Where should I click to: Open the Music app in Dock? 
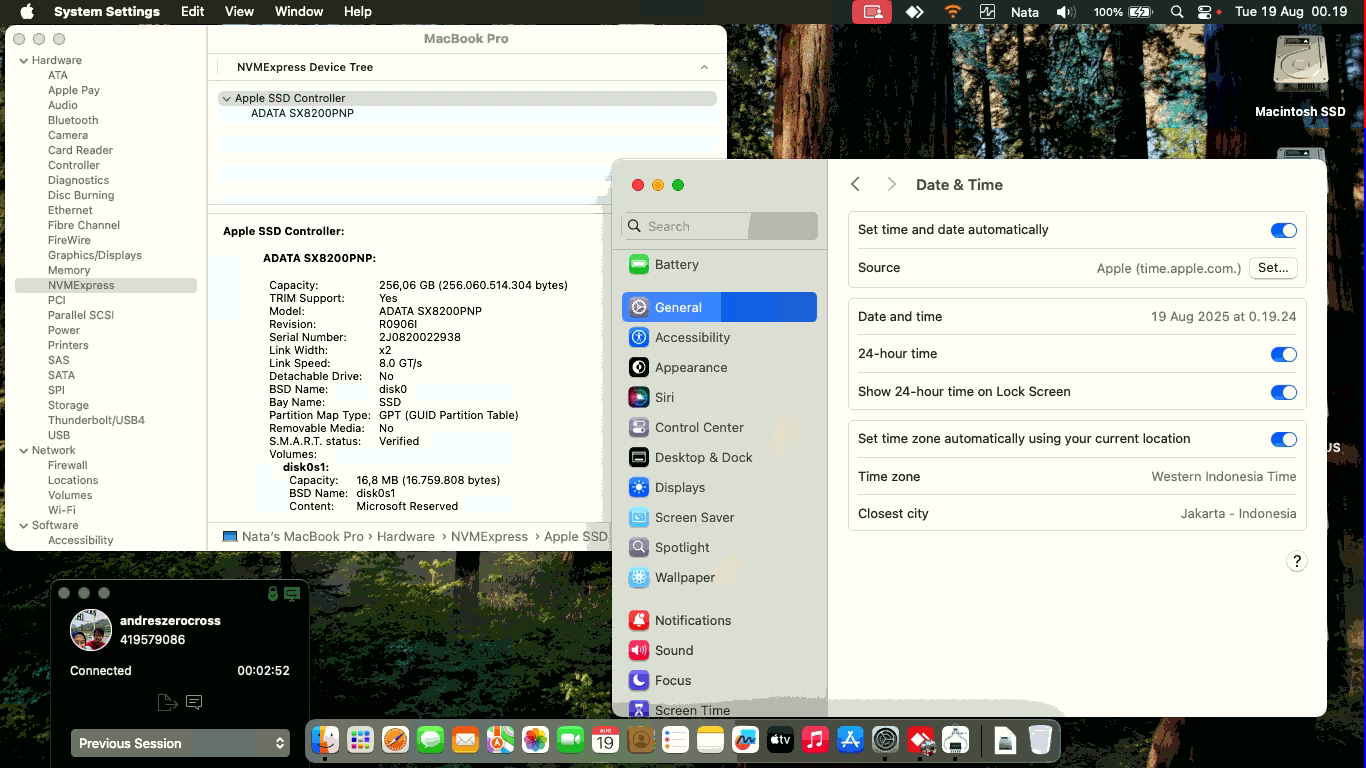click(815, 740)
